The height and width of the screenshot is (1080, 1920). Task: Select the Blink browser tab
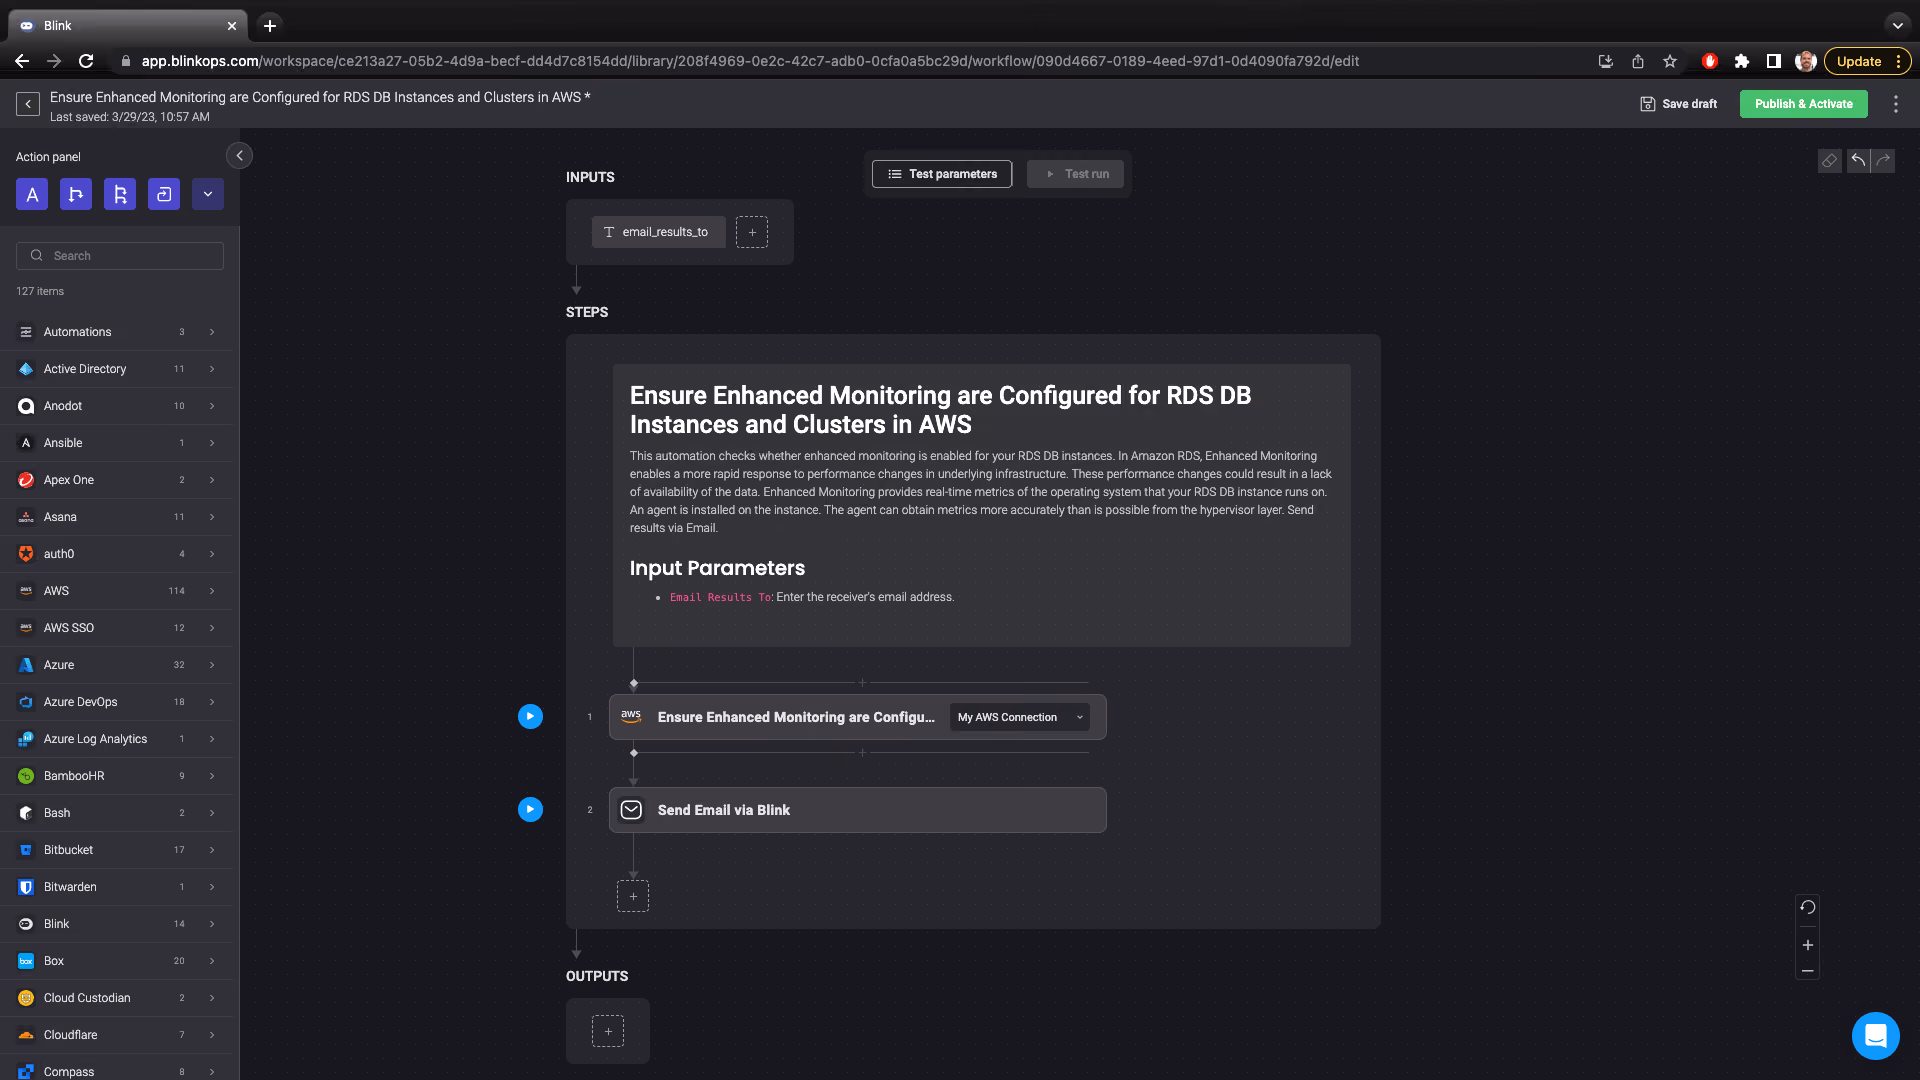(x=128, y=26)
